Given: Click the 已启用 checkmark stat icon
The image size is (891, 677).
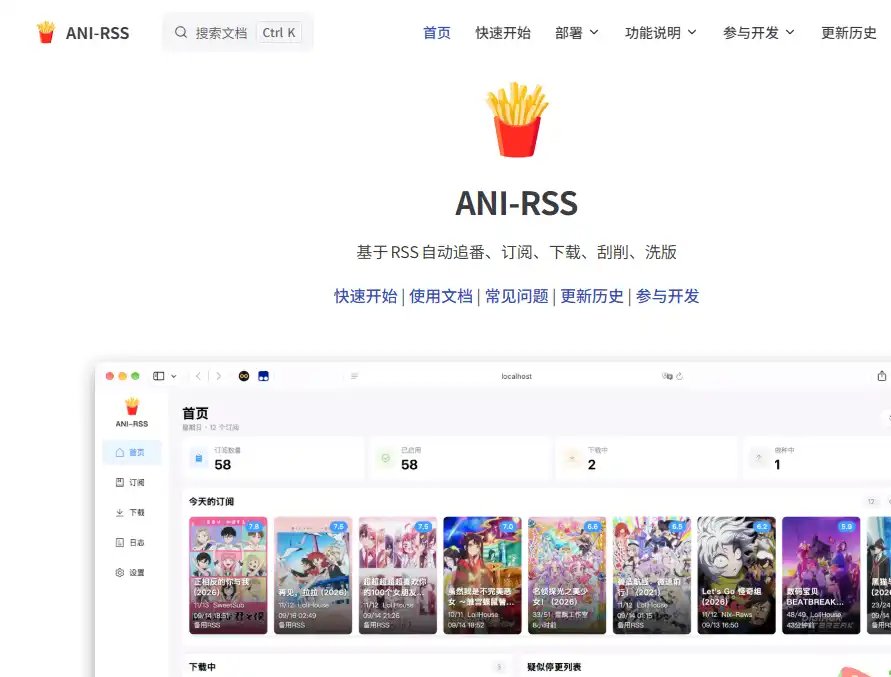Looking at the screenshot, I should 385,458.
